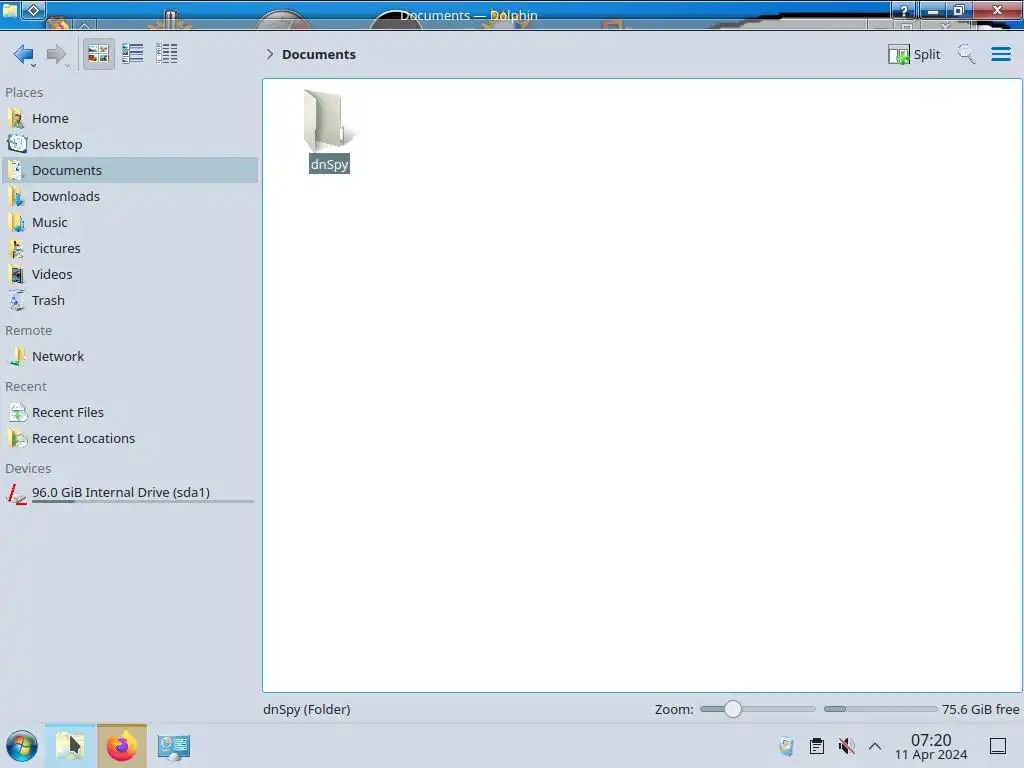
Task: Click the Pictures icon in sidebar
Action: click(17, 249)
